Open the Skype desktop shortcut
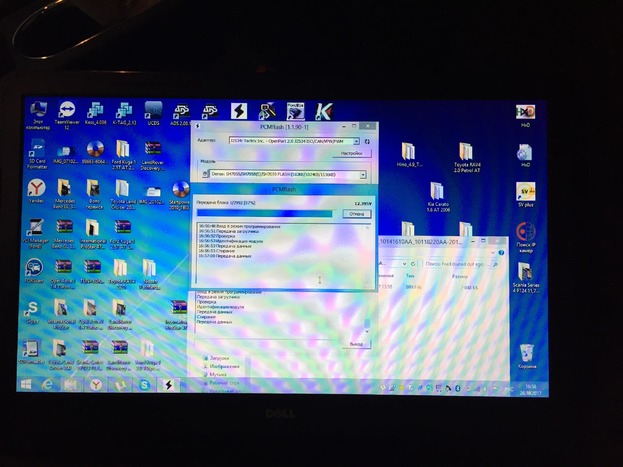 pyautogui.click(x=33, y=311)
